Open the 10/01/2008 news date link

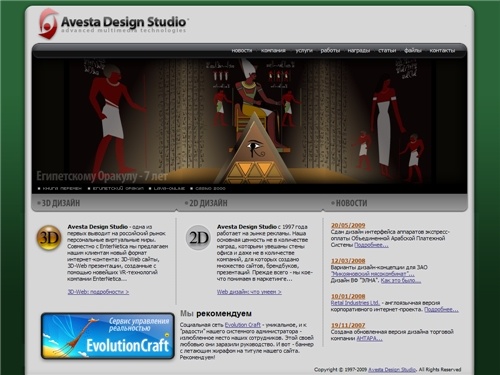[348, 296]
